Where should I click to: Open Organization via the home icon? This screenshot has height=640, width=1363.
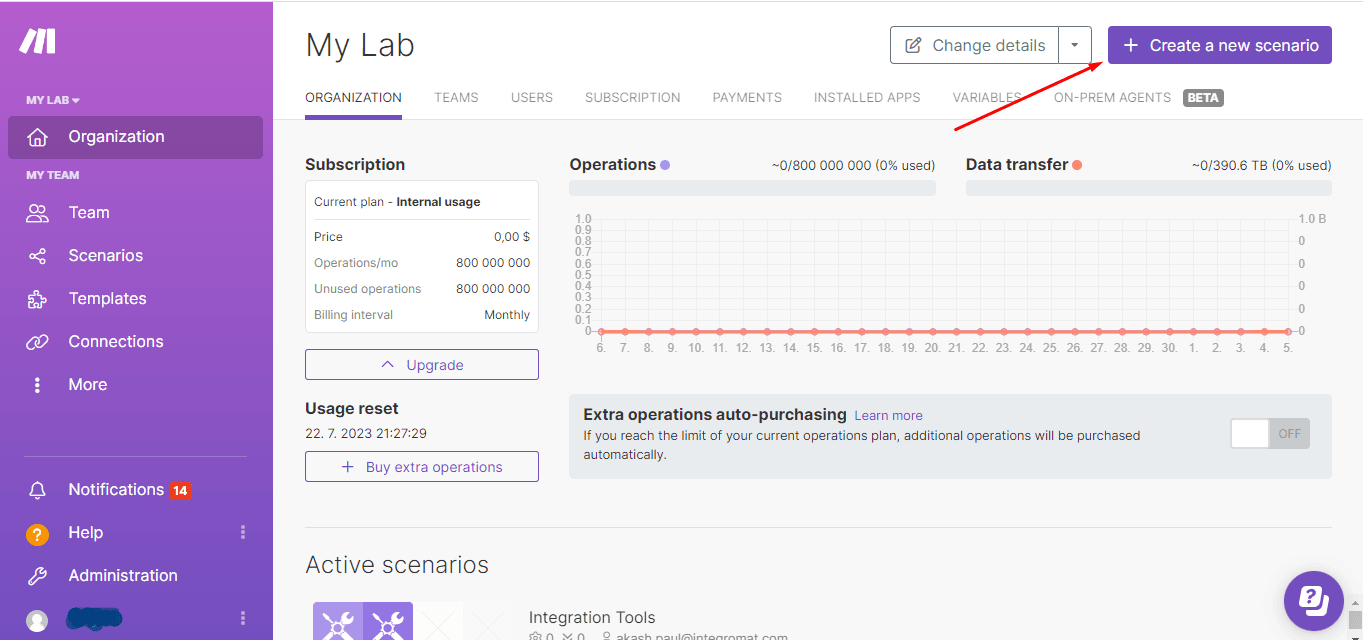[x=38, y=136]
